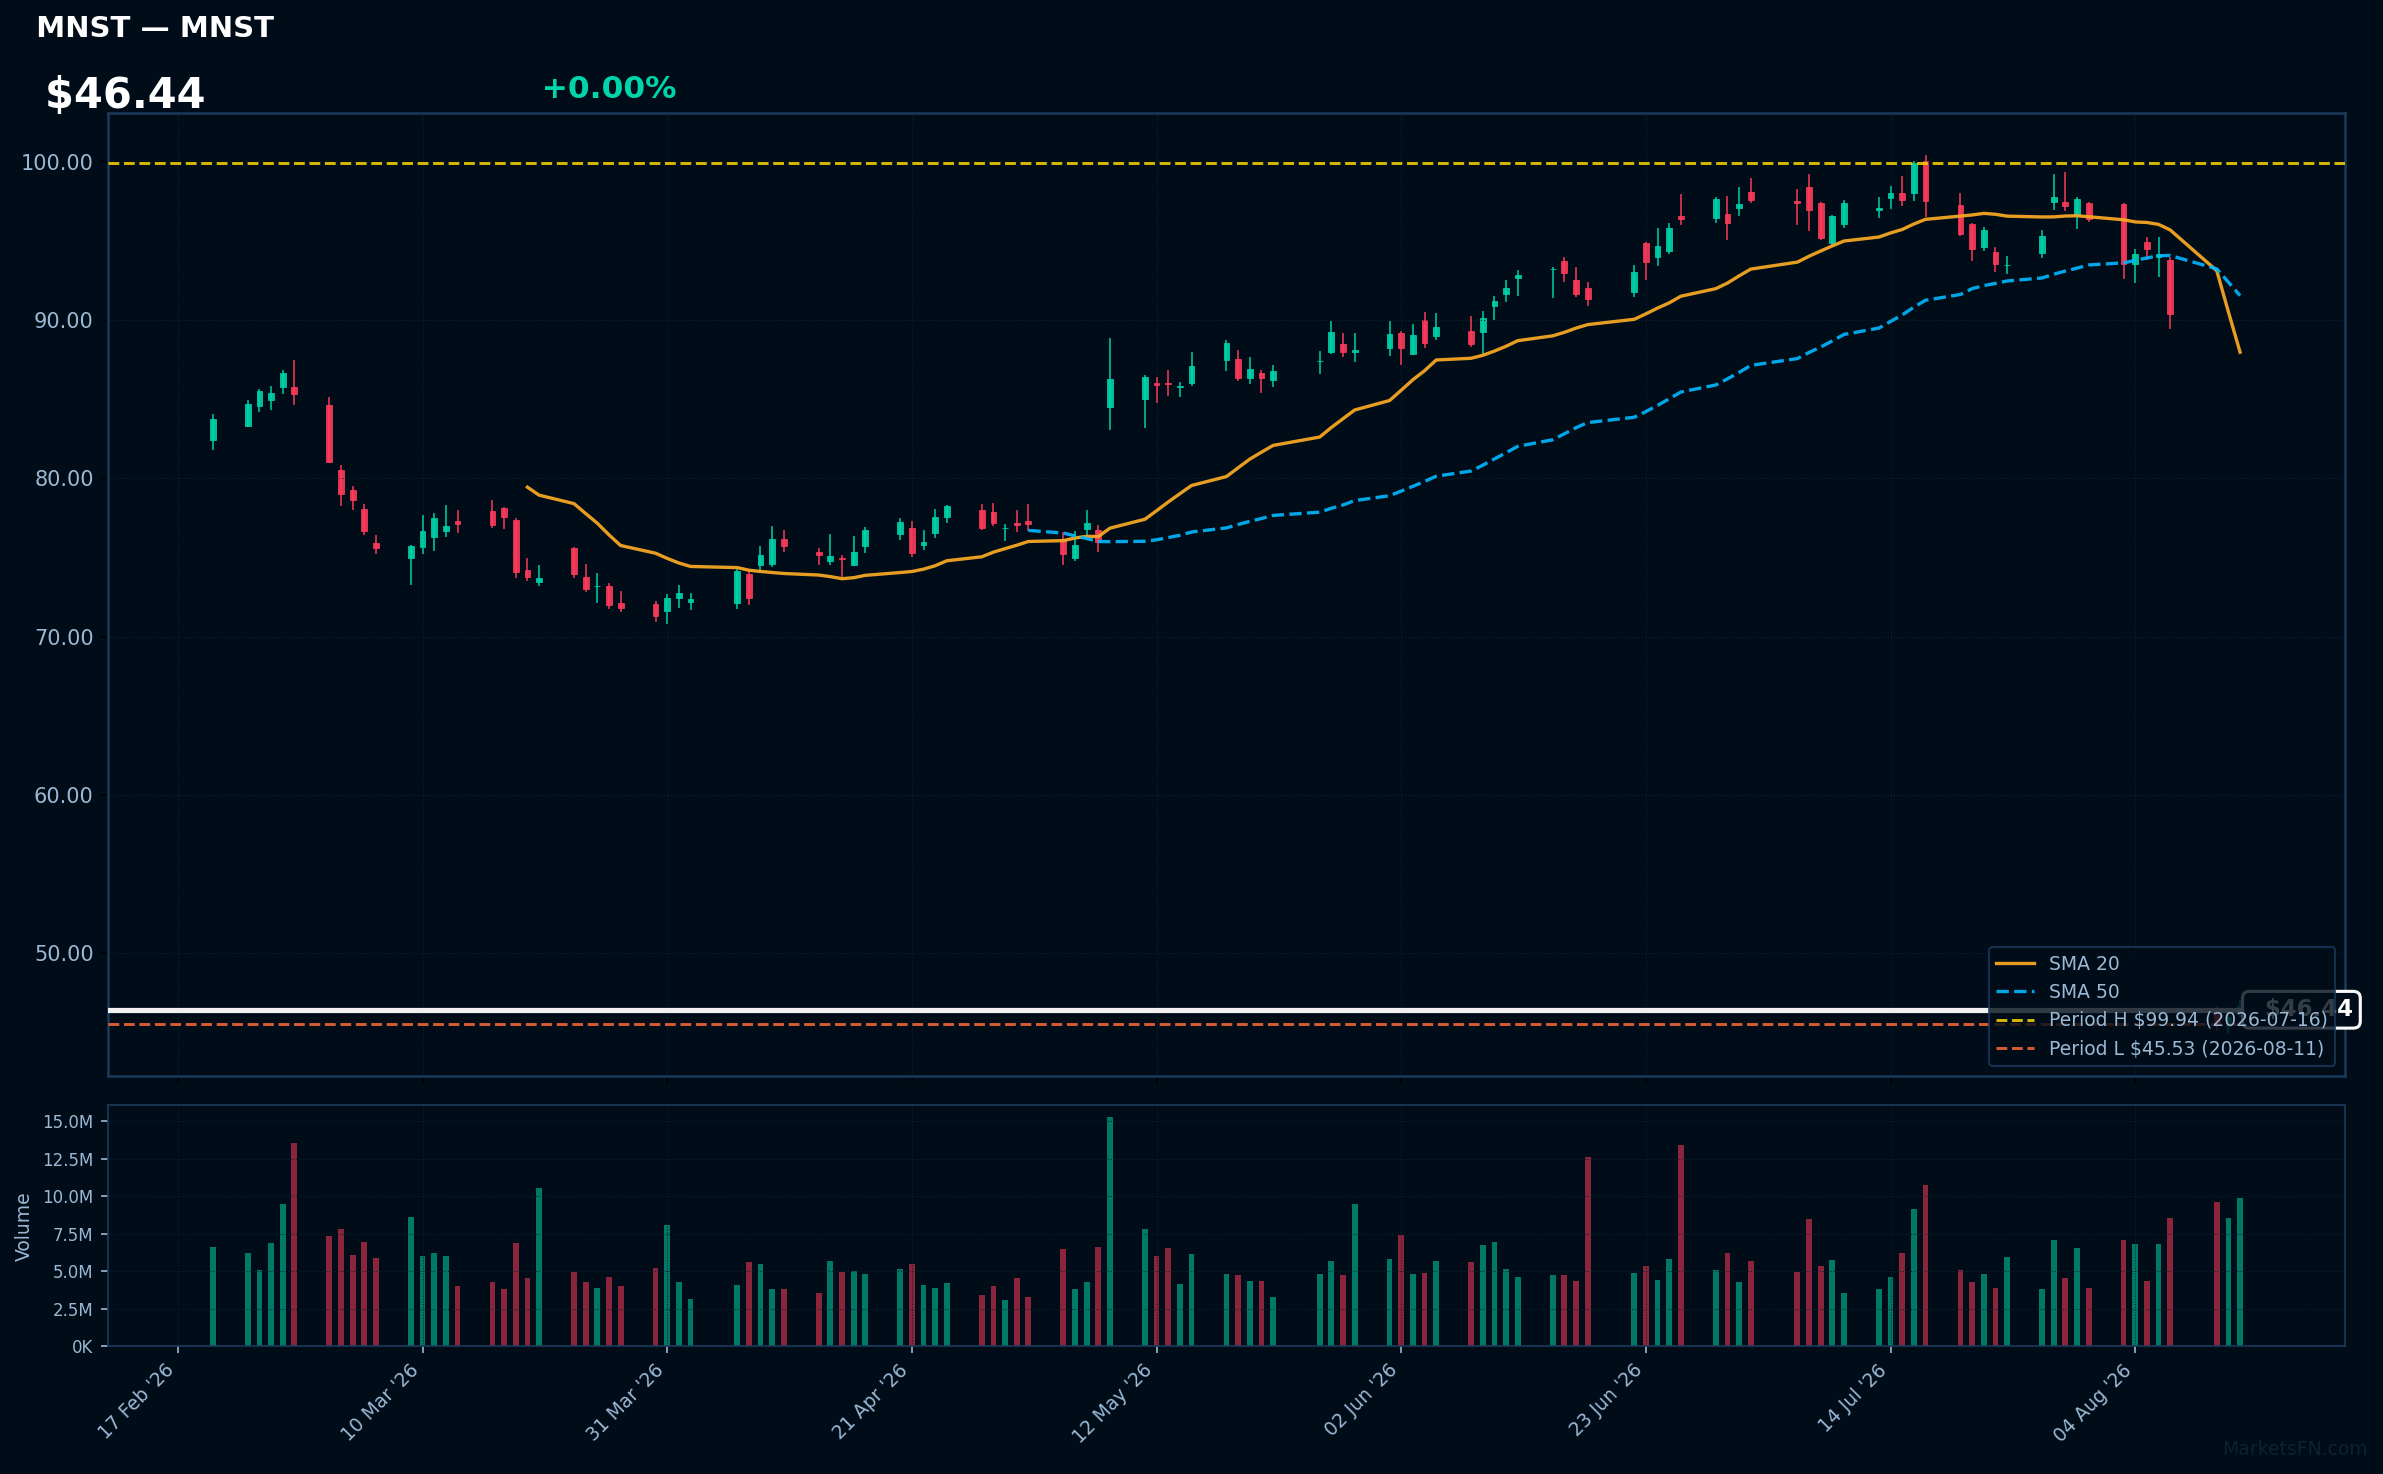The width and height of the screenshot is (2383, 1474).
Task: Click the $46.44 price headline
Action: click(x=125, y=94)
